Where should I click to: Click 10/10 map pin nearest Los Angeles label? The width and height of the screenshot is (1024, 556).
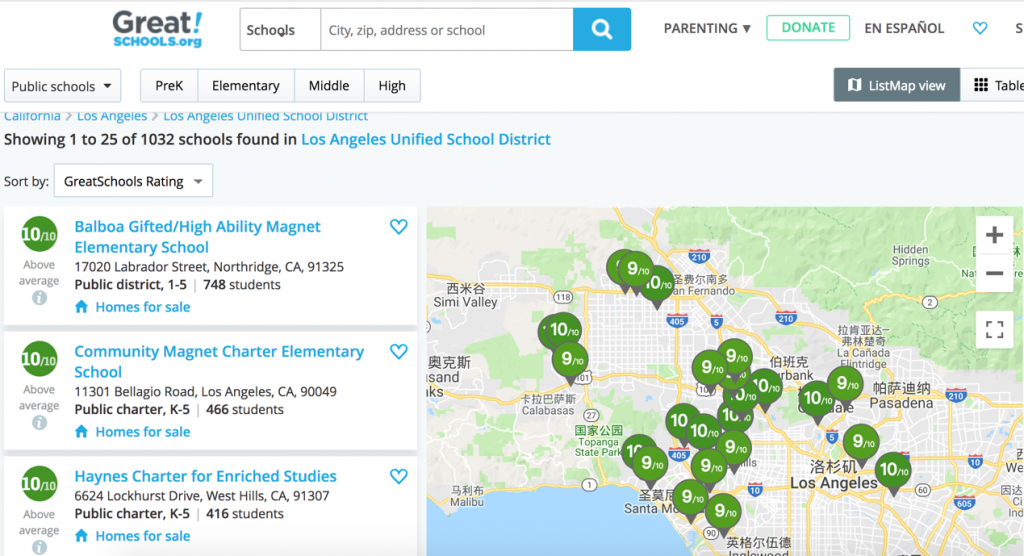point(893,470)
